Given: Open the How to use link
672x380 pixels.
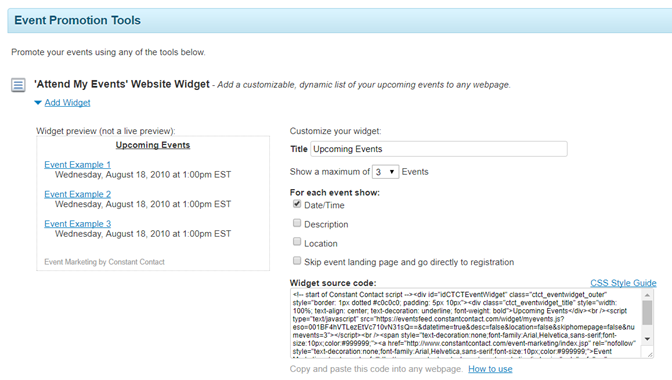Looking at the screenshot, I should tap(490, 369).
